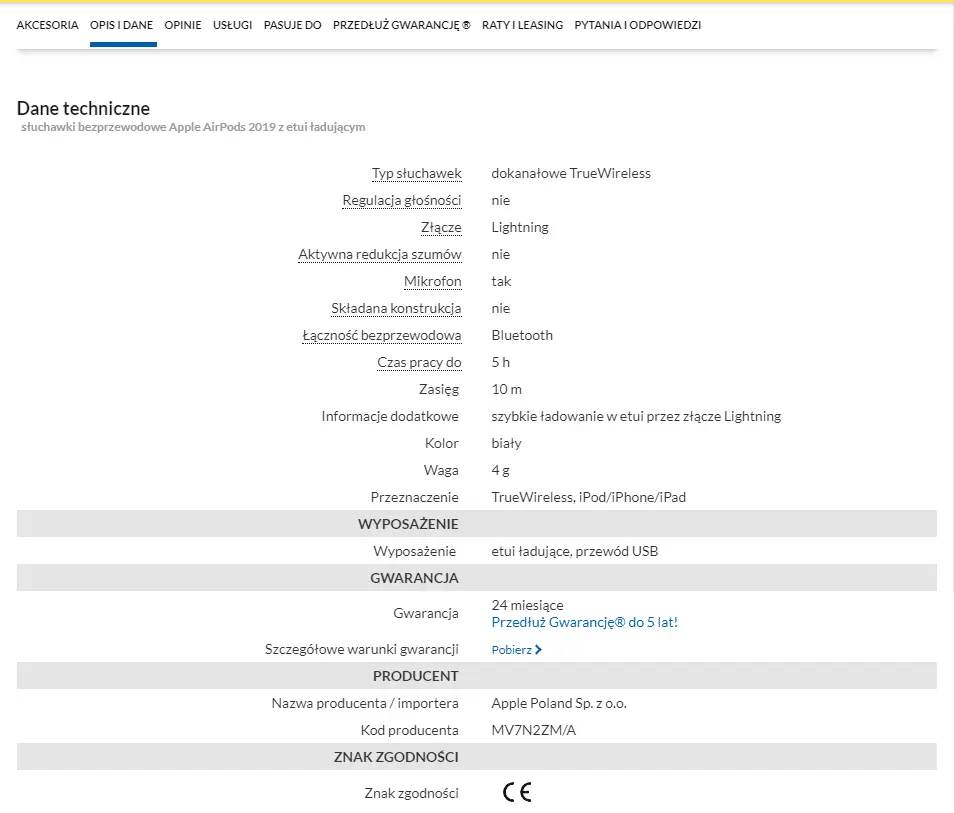954x813 pixels.
Task: Click the 'etui ładujące, przewód USB' value
Action: tap(575, 551)
